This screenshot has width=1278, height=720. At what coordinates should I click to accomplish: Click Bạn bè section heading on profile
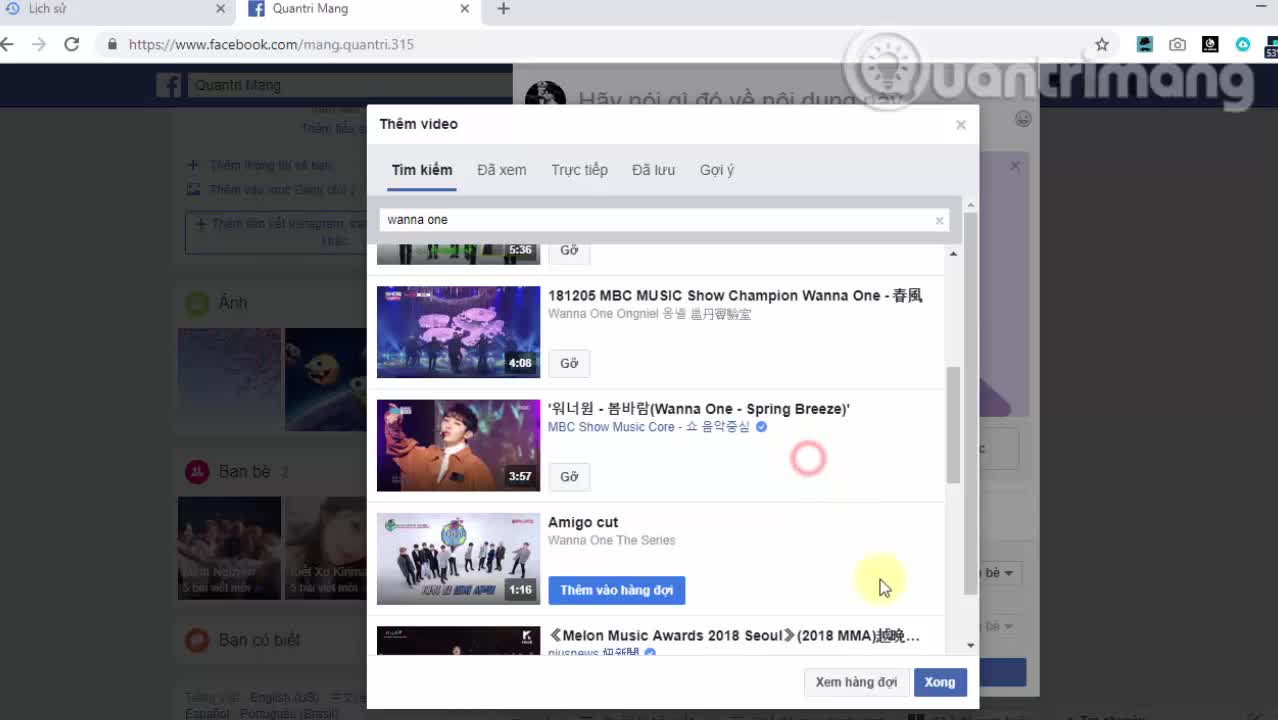(245, 471)
